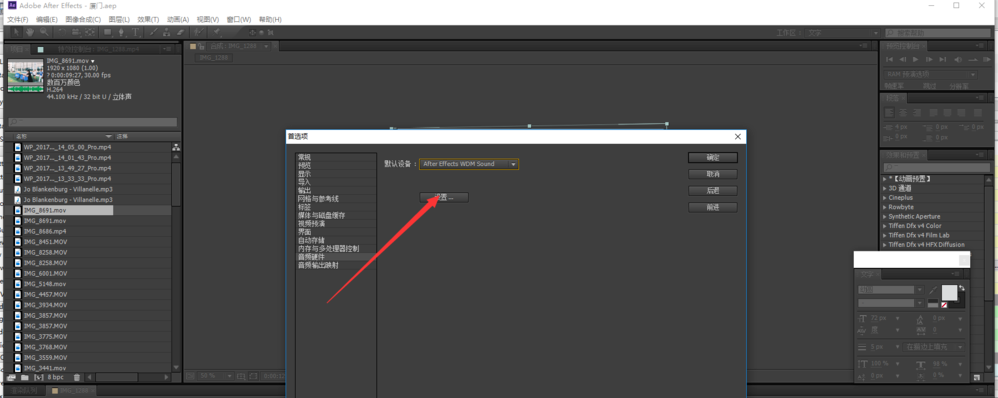The image size is (998, 398).
Task: Close the 首选项 dialog with X
Action: [738, 136]
